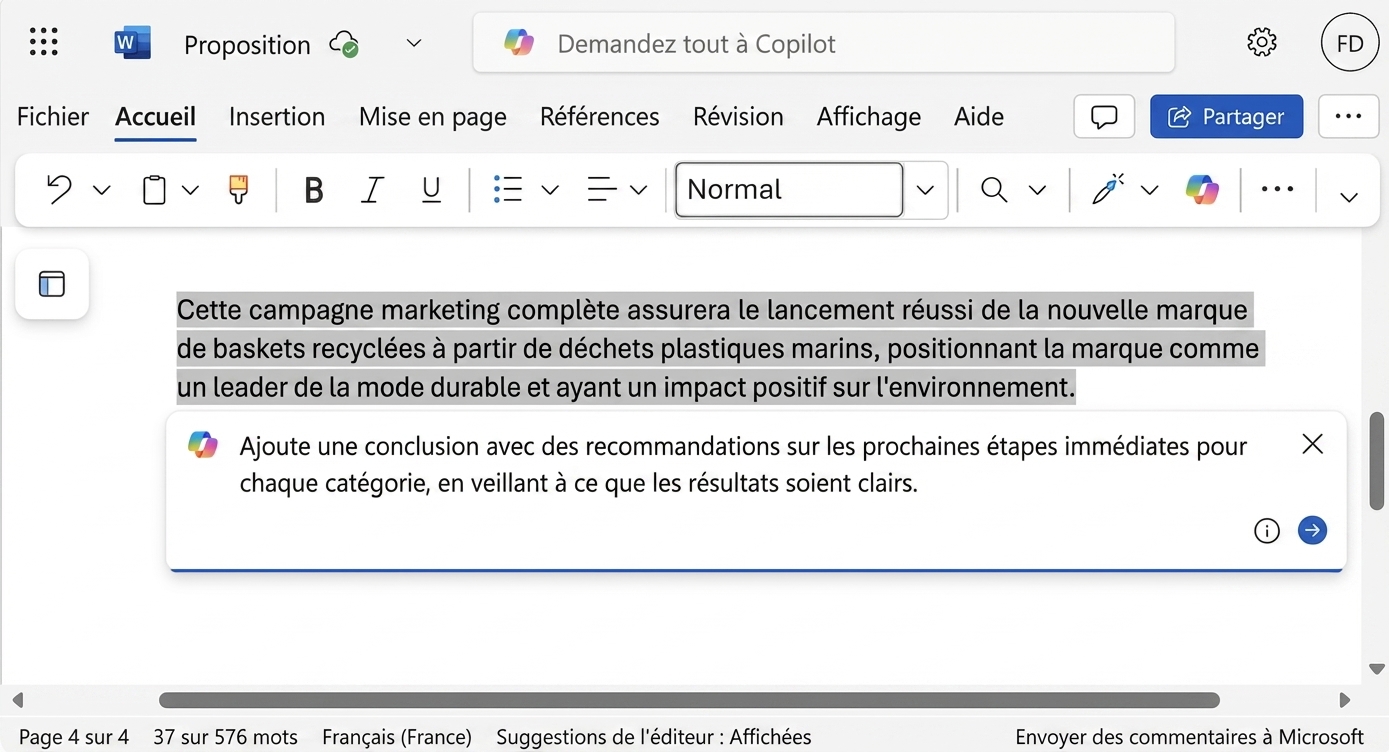This screenshot has height=752, width=1389.
Task: Apply a bulleted list
Action: [x=508, y=189]
